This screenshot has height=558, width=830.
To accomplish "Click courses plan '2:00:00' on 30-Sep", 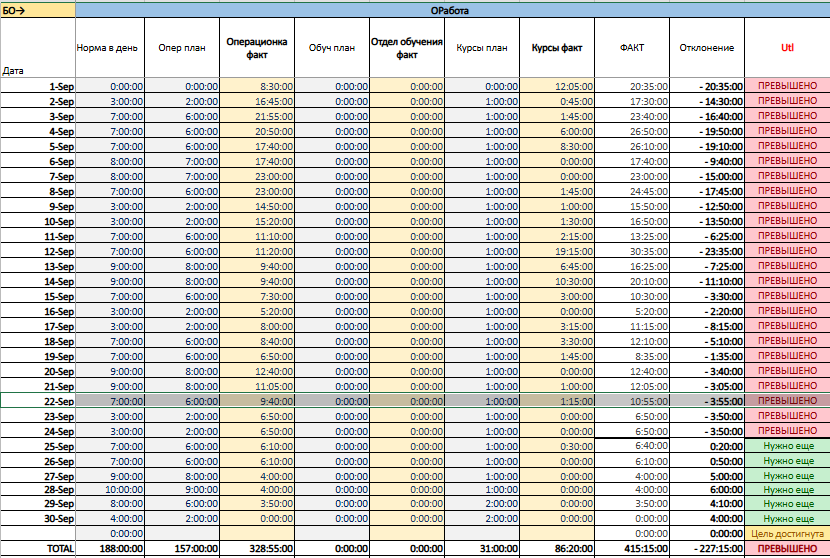I will click(x=482, y=519).
